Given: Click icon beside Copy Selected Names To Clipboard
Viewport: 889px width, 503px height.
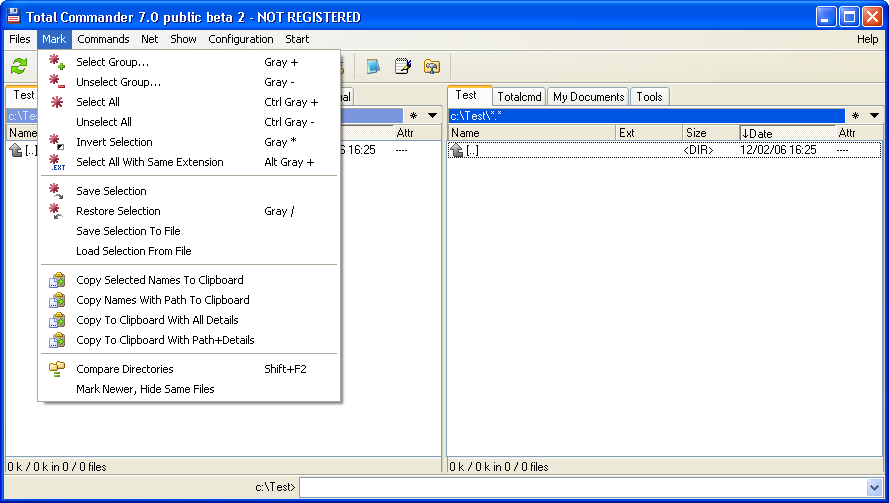Looking at the screenshot, I should (57, 280).
